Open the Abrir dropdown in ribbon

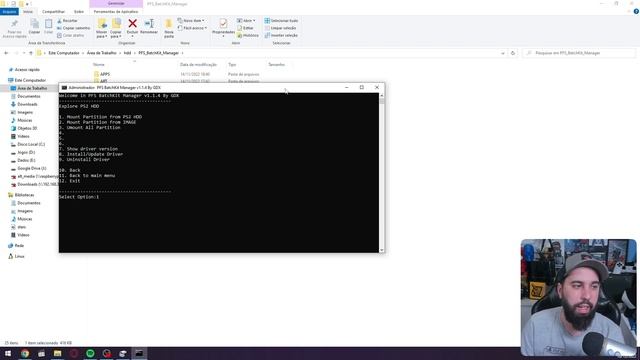[246, 20]
